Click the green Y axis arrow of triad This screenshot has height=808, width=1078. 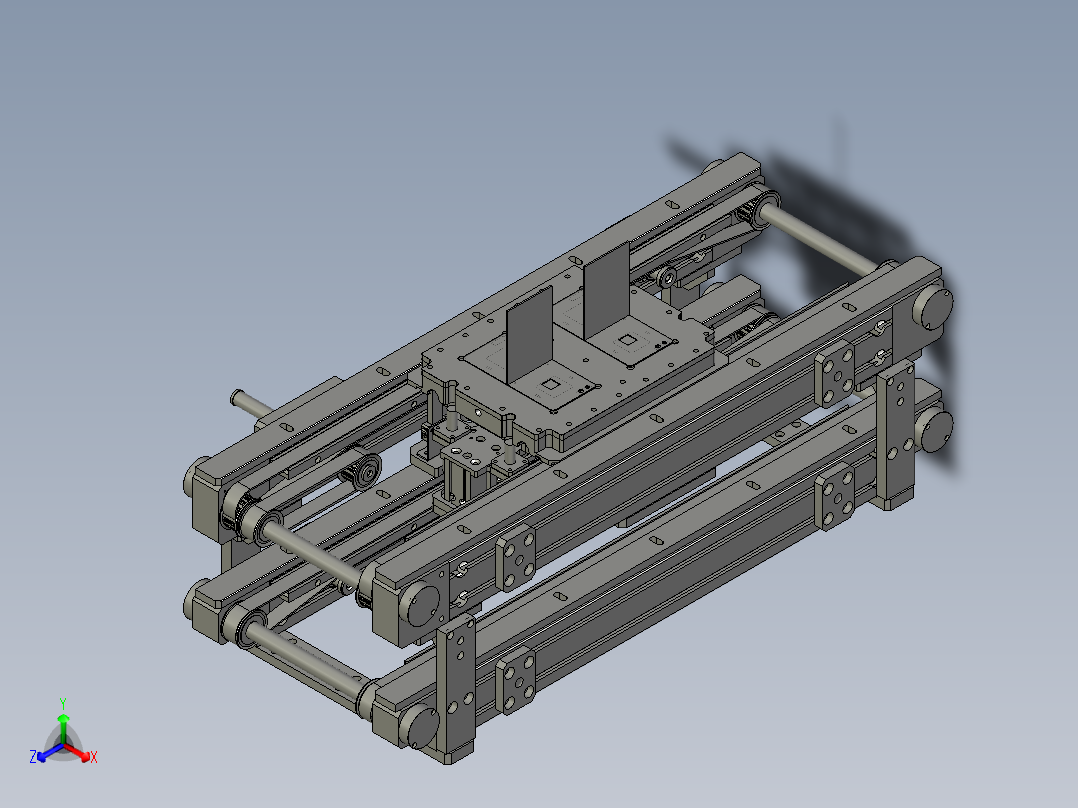pyautogui.click(x=63, y=728)
